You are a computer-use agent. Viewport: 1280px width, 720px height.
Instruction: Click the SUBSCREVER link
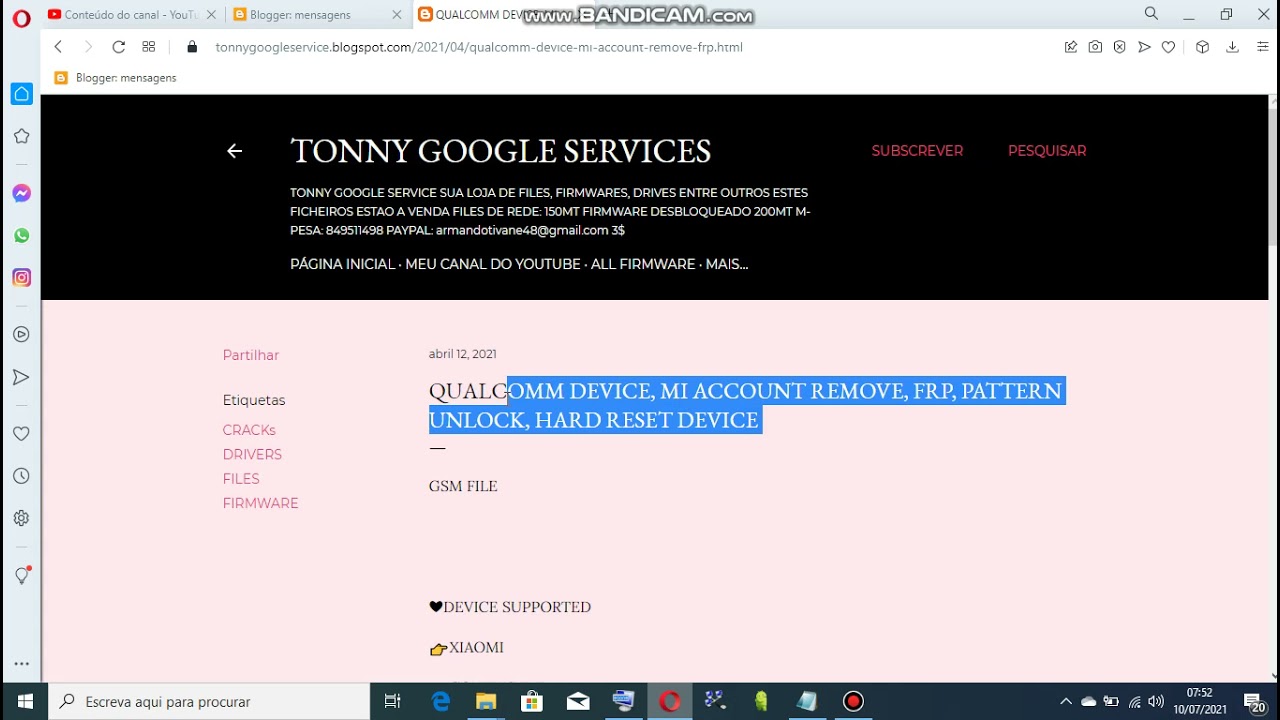coord(917,151)
